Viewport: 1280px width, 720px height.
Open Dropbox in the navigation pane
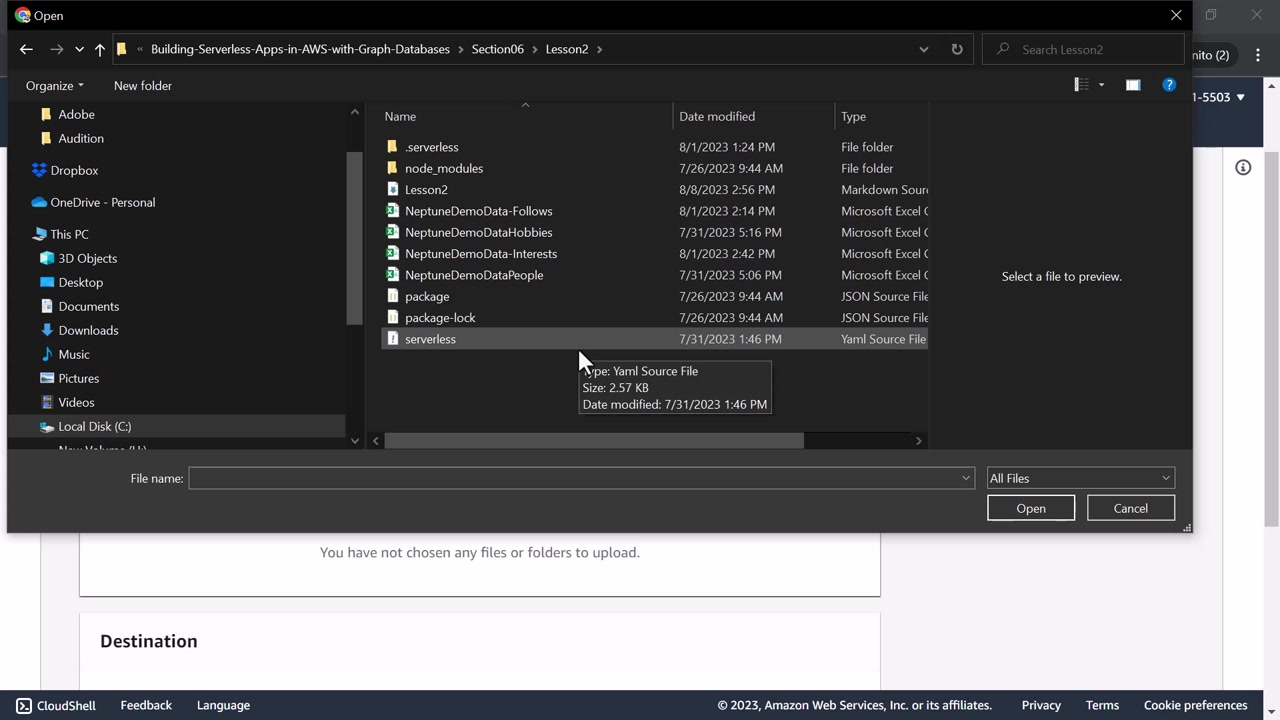(x=74, y=170)
